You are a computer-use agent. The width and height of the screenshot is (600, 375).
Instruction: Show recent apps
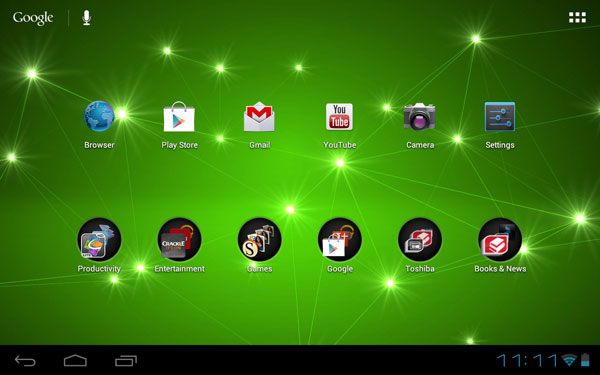click(x=126, y=360)
